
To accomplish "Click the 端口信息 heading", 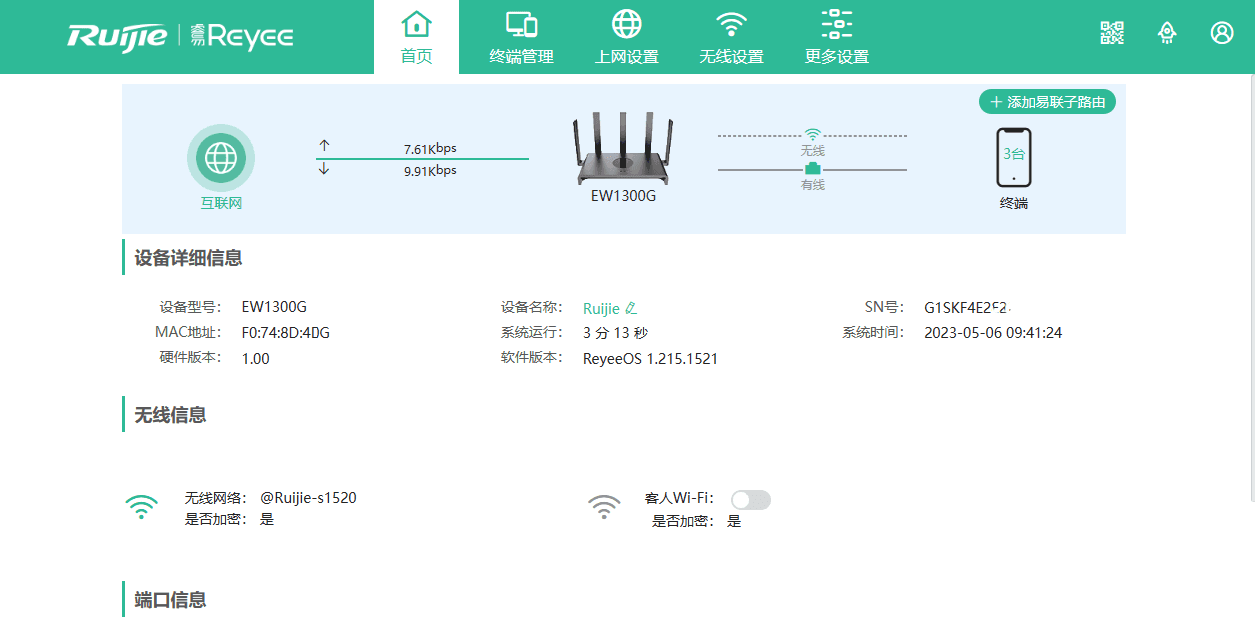I will (x=170, y=600).
